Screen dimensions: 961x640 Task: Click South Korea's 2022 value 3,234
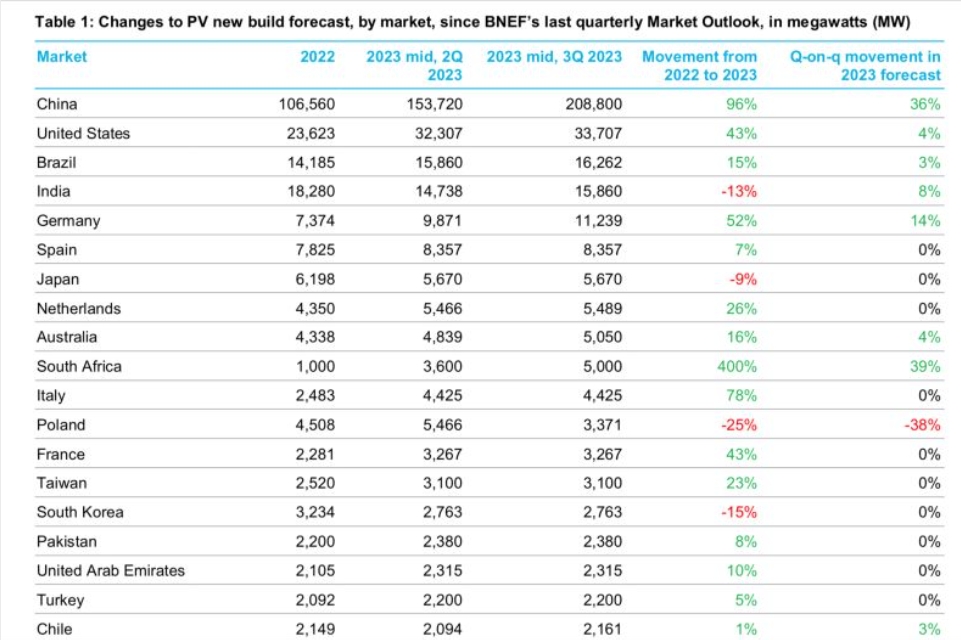[315, 512]
